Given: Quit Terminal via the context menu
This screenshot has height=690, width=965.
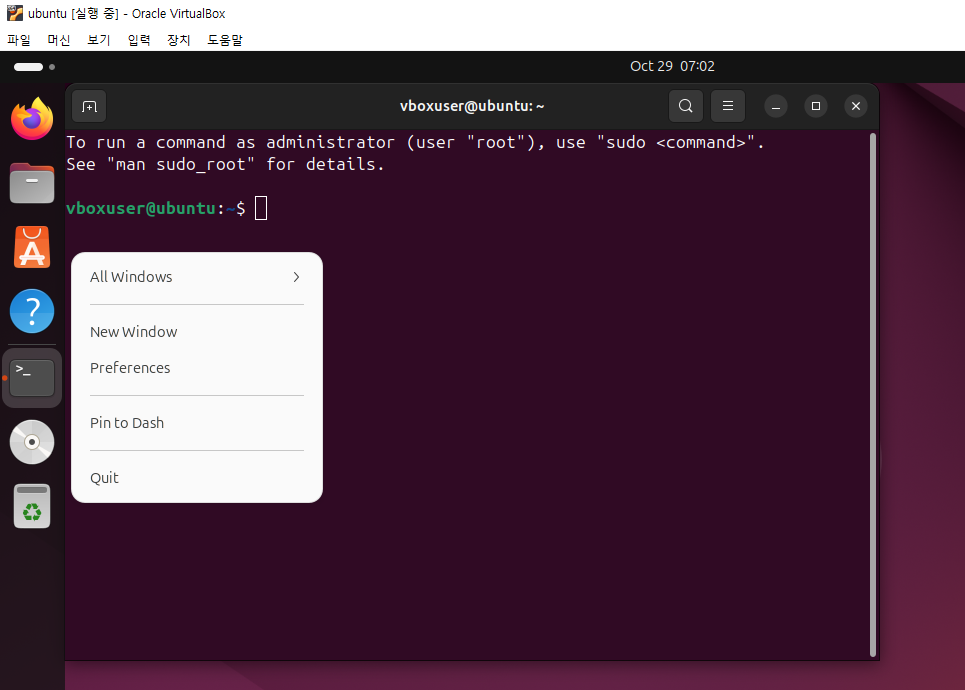Looking at the screenshot, I should (197, 478).
